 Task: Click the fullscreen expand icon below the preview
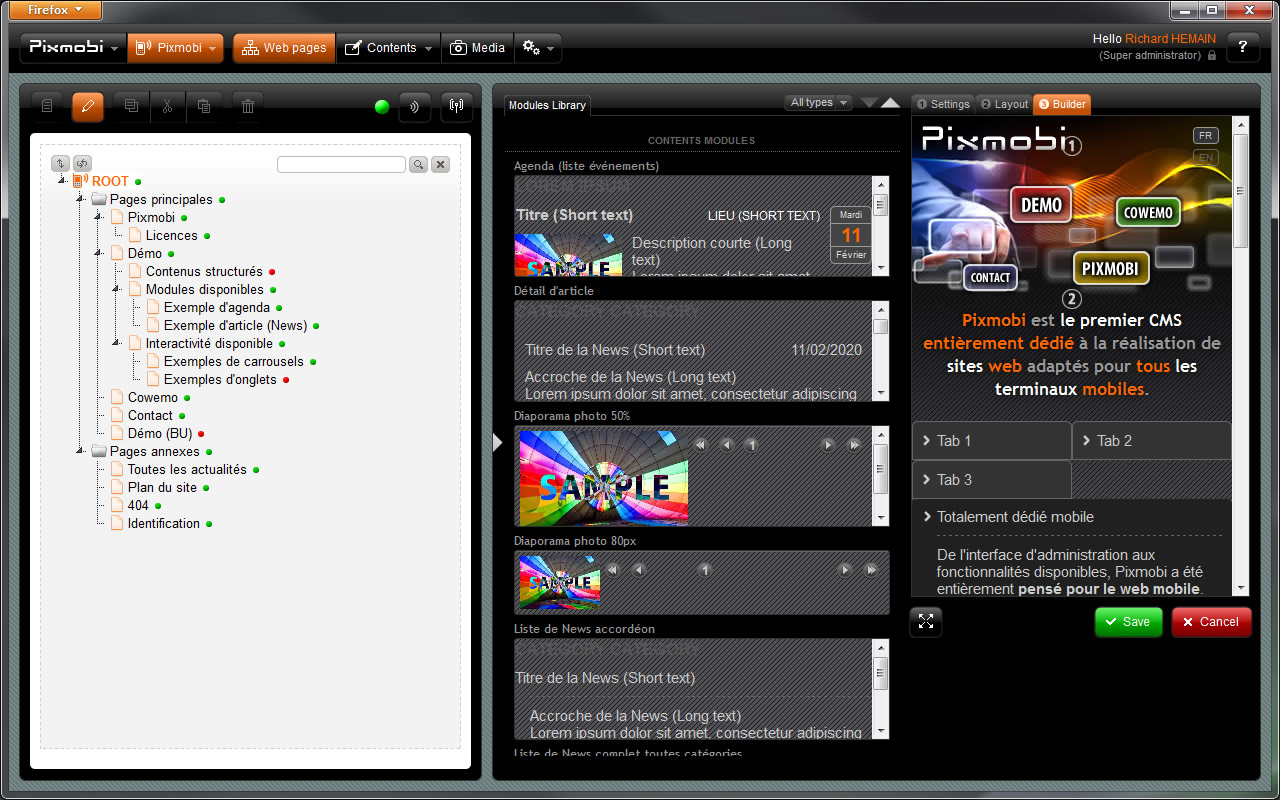tap(926, 622)
